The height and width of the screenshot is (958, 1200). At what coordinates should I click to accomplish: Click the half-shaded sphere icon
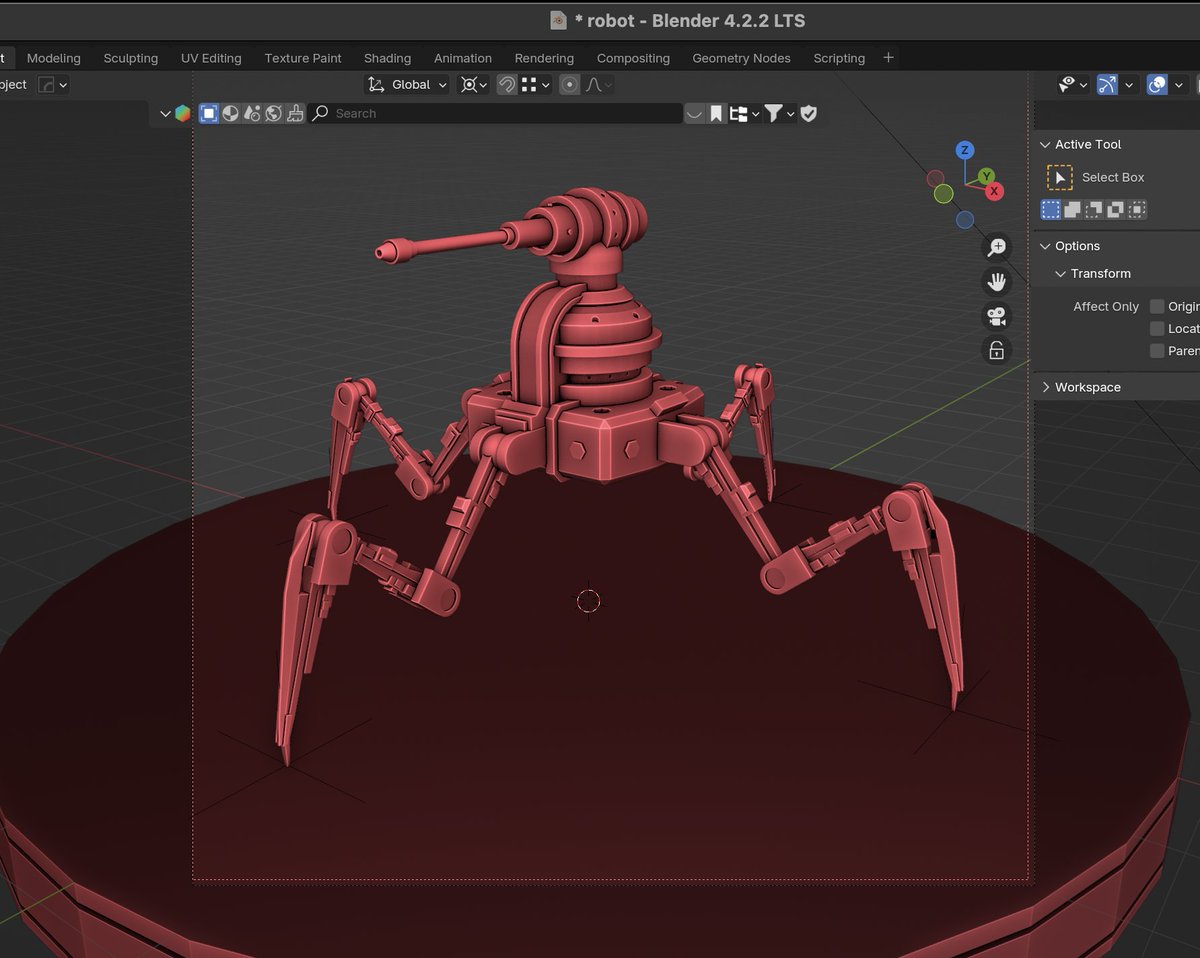pyautogui.click(x=230, y=113)
